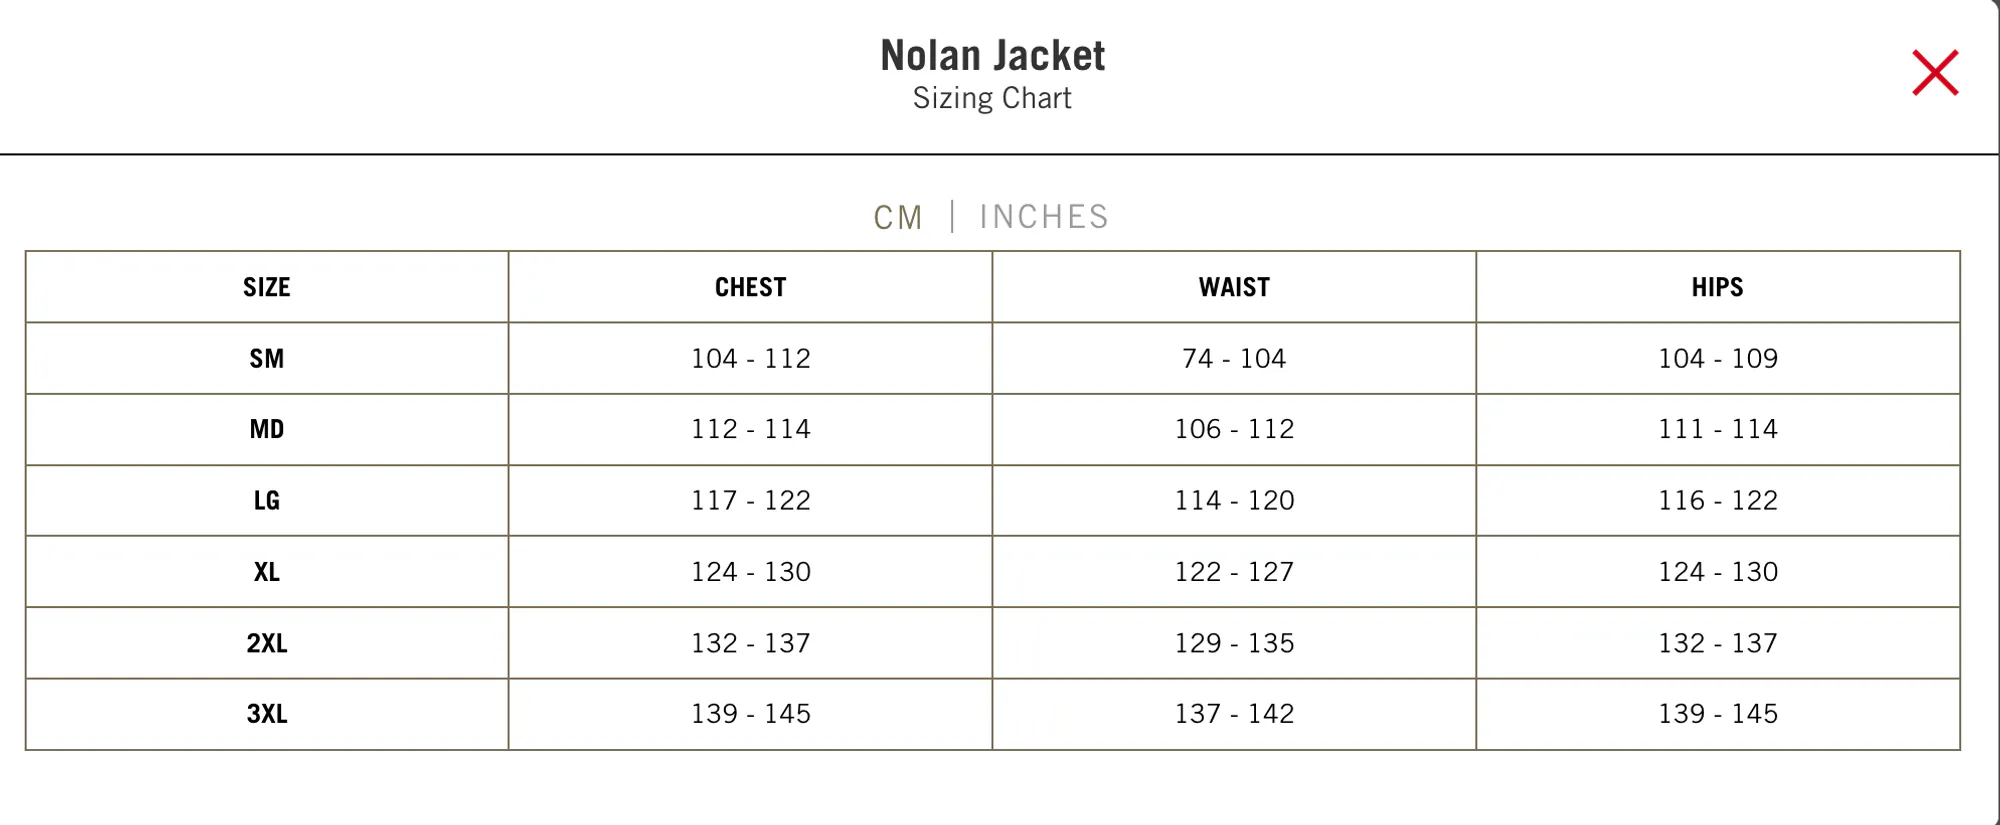Click the WAIST column header

click(x=1234, y=288)
